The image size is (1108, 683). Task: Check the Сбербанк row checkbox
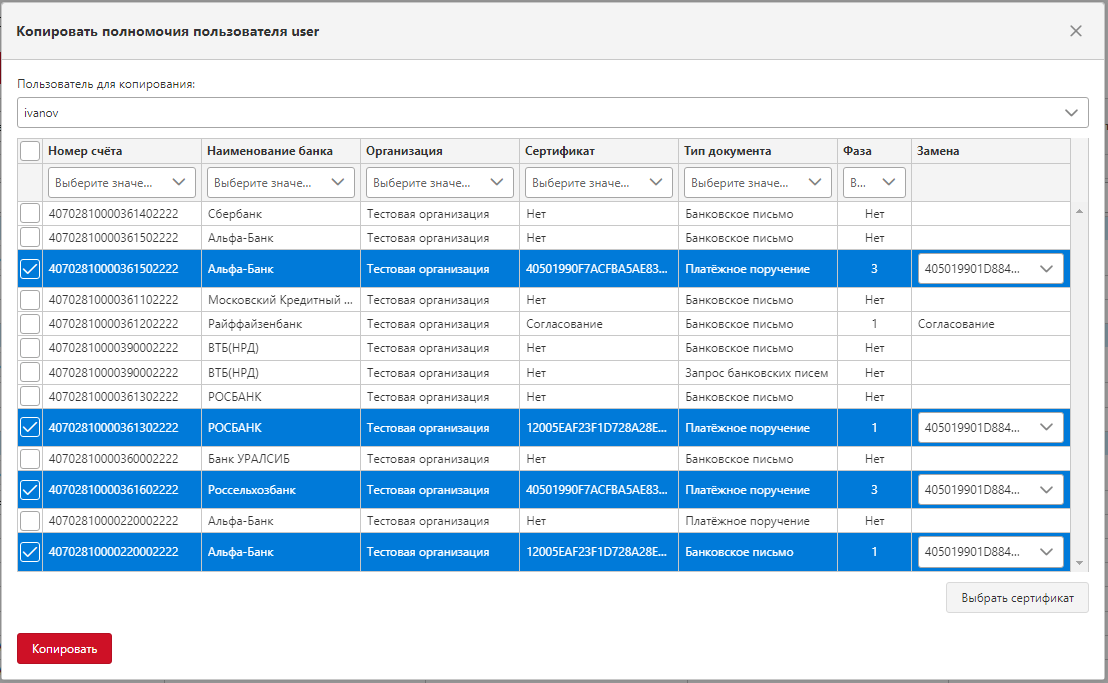[30, 214]
